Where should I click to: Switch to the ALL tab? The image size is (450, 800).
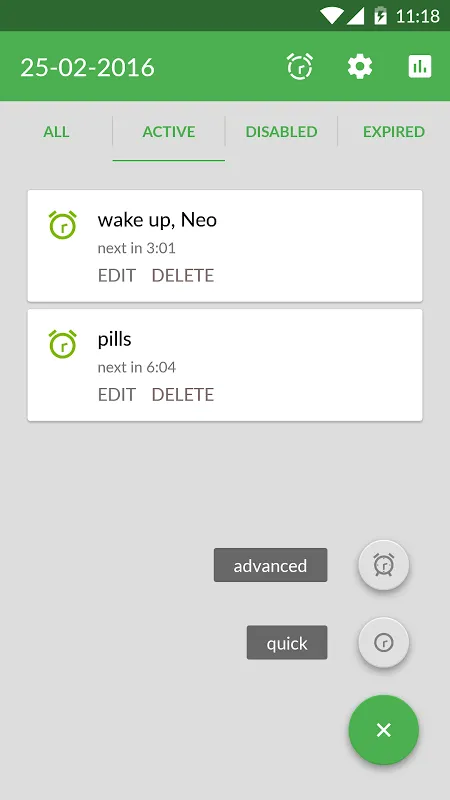click(56, 132)
